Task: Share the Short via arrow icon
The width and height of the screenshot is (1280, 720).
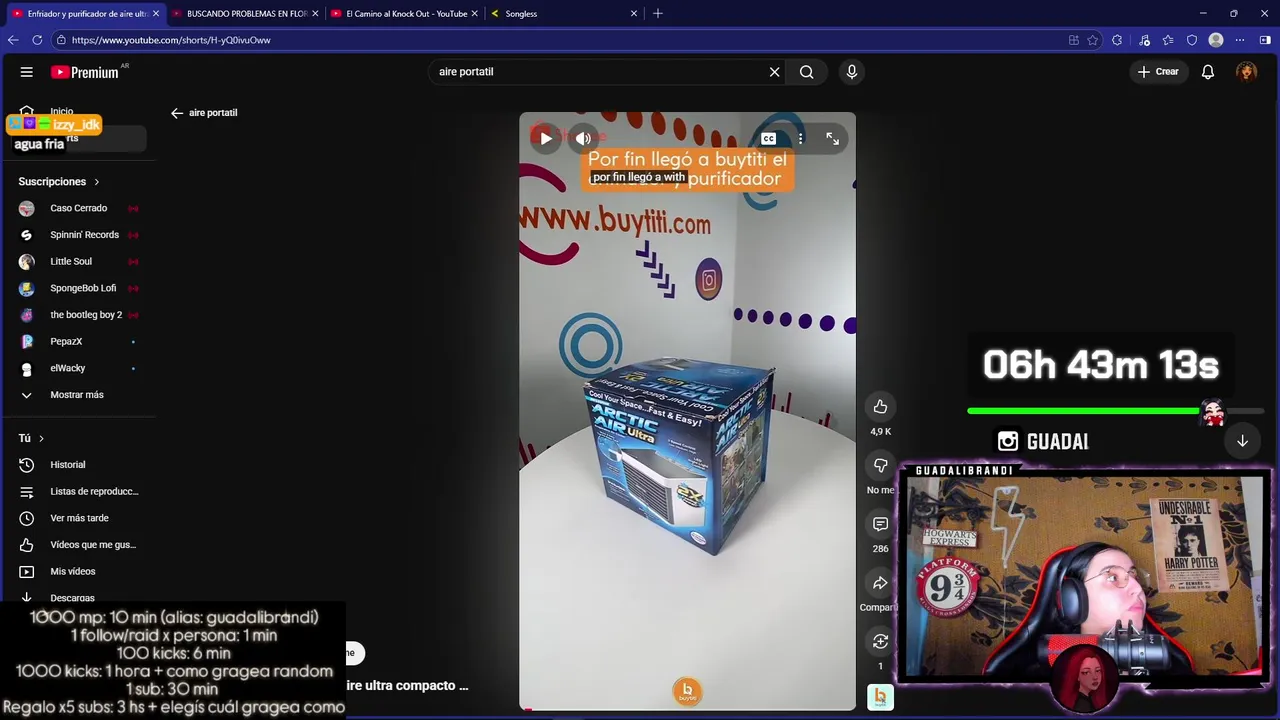Action: point(880,583)
